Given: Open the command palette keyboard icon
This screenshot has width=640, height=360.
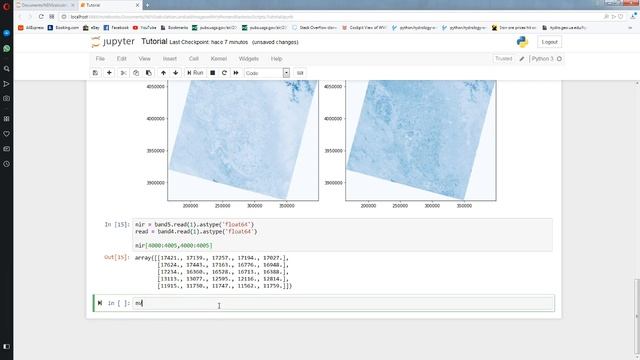Looking at the screenshot, I should click(x=300, y=73).
